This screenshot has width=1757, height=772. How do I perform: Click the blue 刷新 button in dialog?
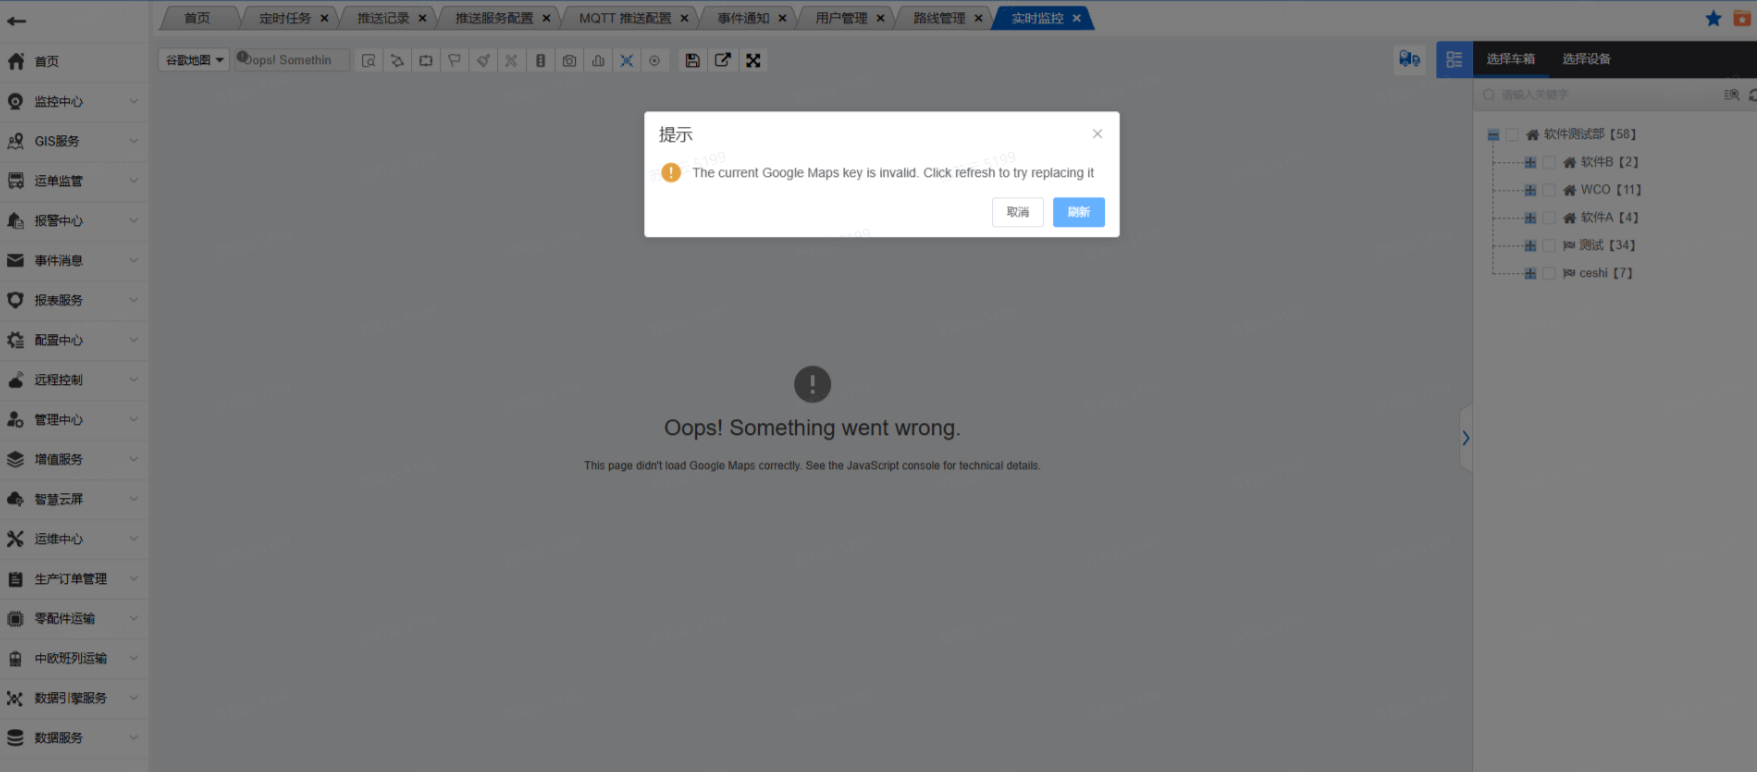(x=1078, y=212)
